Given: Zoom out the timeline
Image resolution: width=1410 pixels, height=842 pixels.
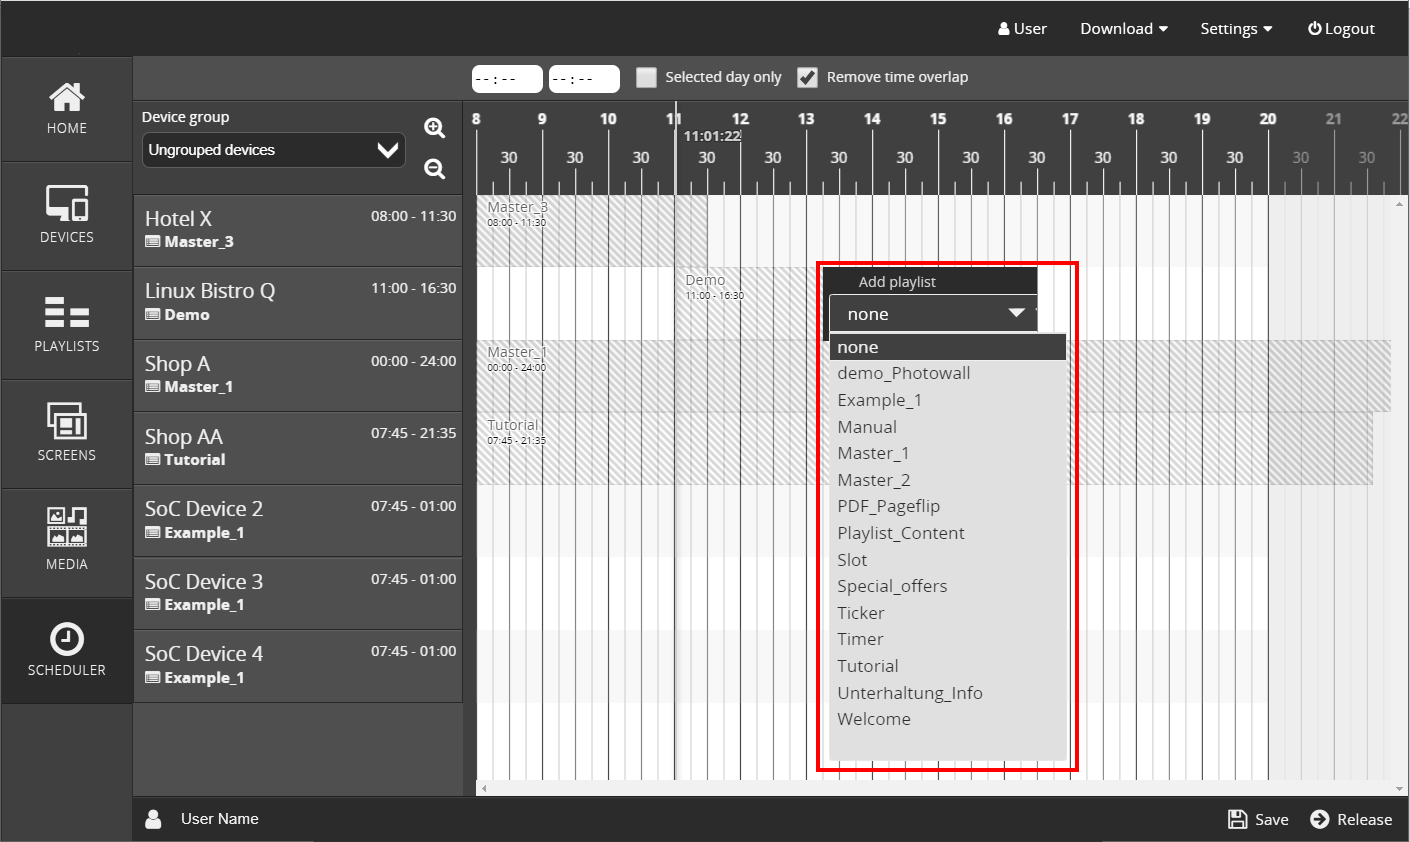Looking at the screenshot, I should (x=434, y=169).
